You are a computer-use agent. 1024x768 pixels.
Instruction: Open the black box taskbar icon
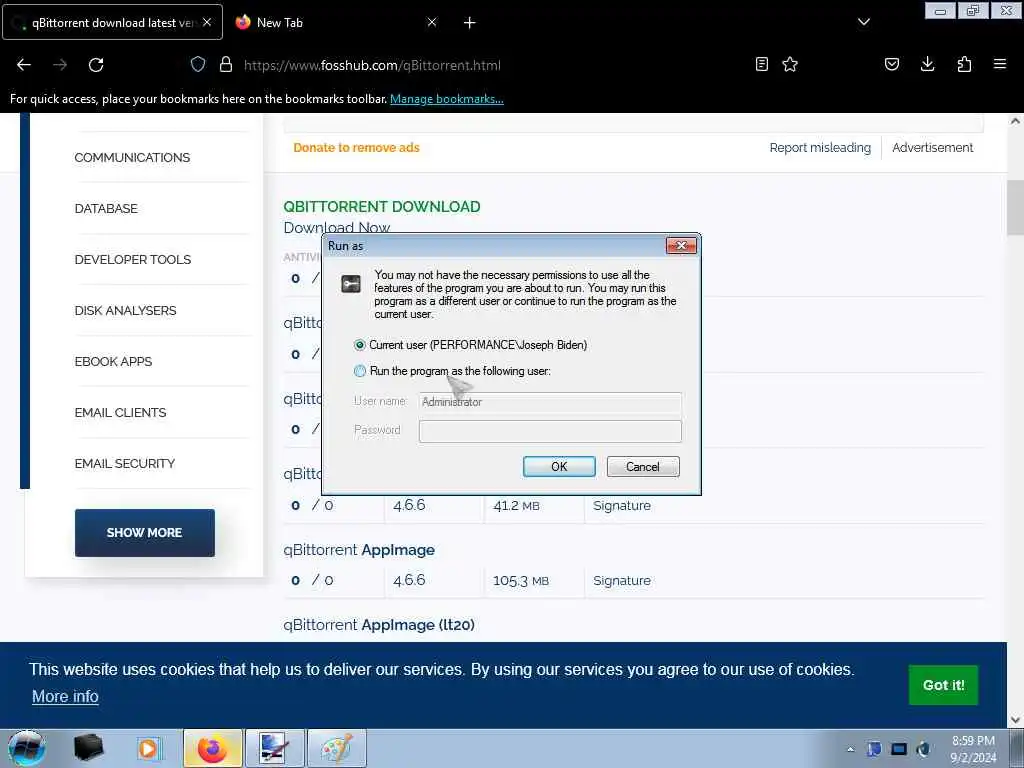point(89,748)
